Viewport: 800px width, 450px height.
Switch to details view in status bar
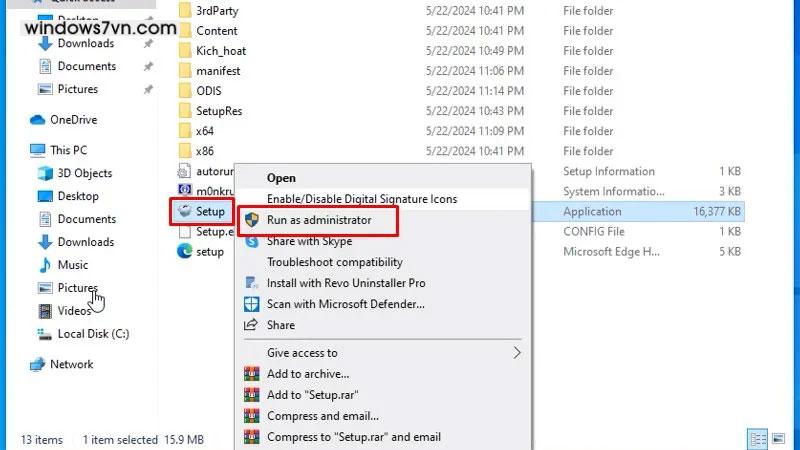click(x=759, y=439)
